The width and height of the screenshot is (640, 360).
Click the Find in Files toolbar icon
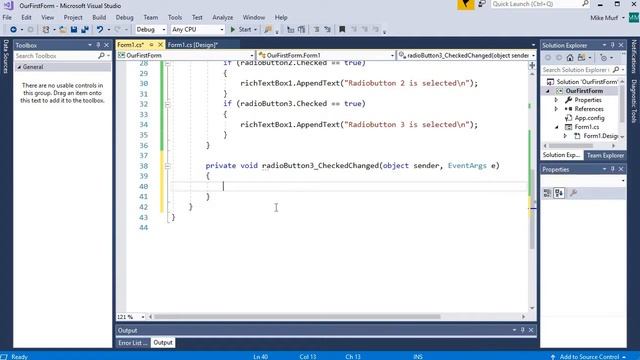click(x=268, y=29)
